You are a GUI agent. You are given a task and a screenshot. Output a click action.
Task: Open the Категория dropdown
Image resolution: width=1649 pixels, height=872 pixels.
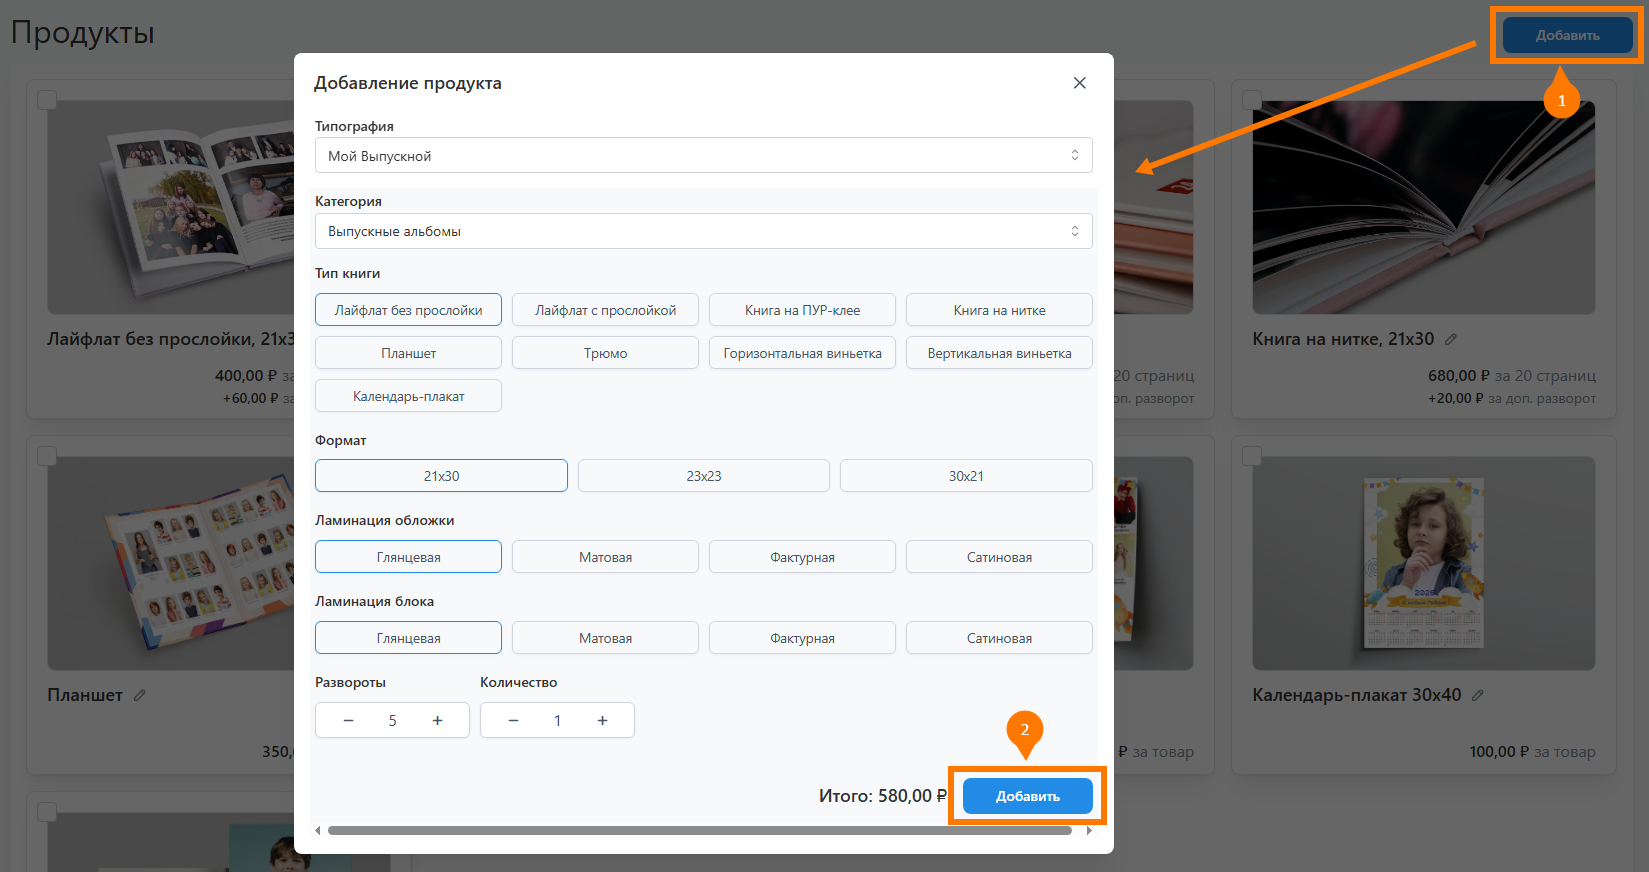click(703, 231)
